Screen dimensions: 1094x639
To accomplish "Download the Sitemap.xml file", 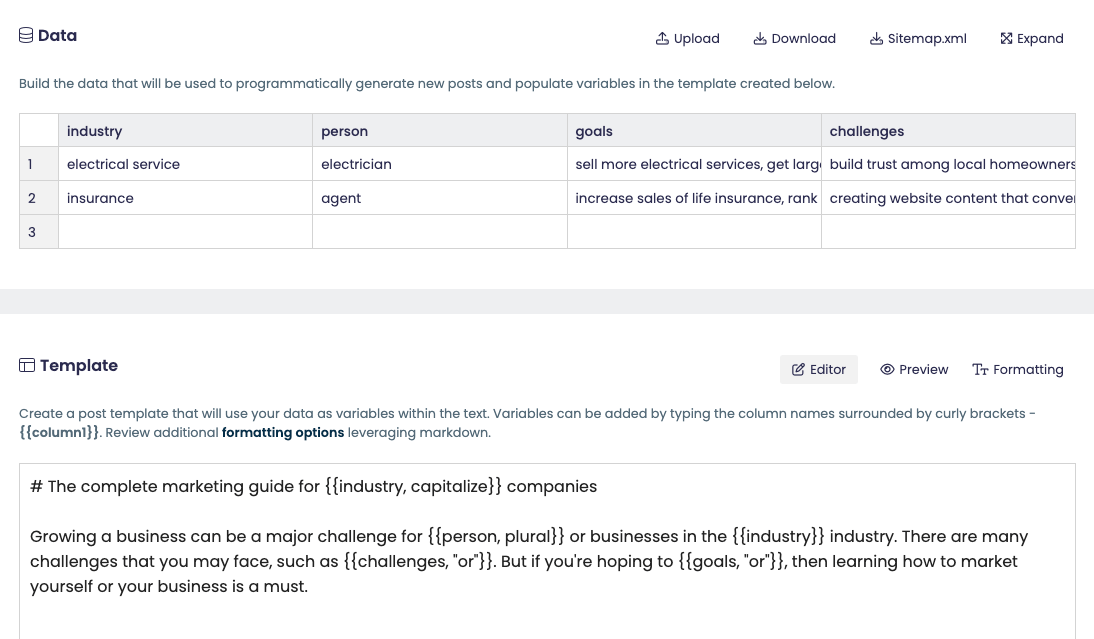I will point(917,38).
